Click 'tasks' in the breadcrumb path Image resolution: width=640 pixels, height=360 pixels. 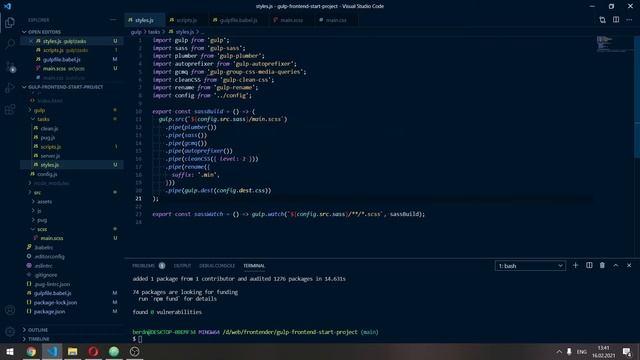[x=153, y=32]
